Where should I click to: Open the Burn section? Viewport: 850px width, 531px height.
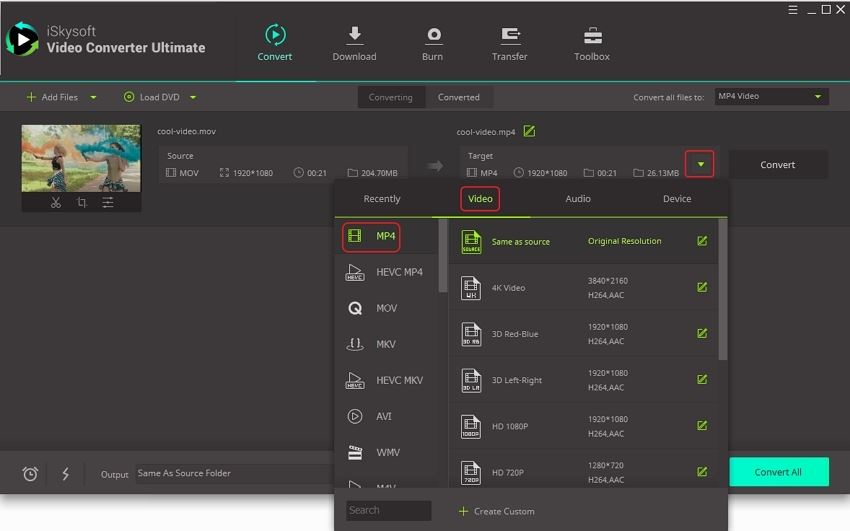433,44
